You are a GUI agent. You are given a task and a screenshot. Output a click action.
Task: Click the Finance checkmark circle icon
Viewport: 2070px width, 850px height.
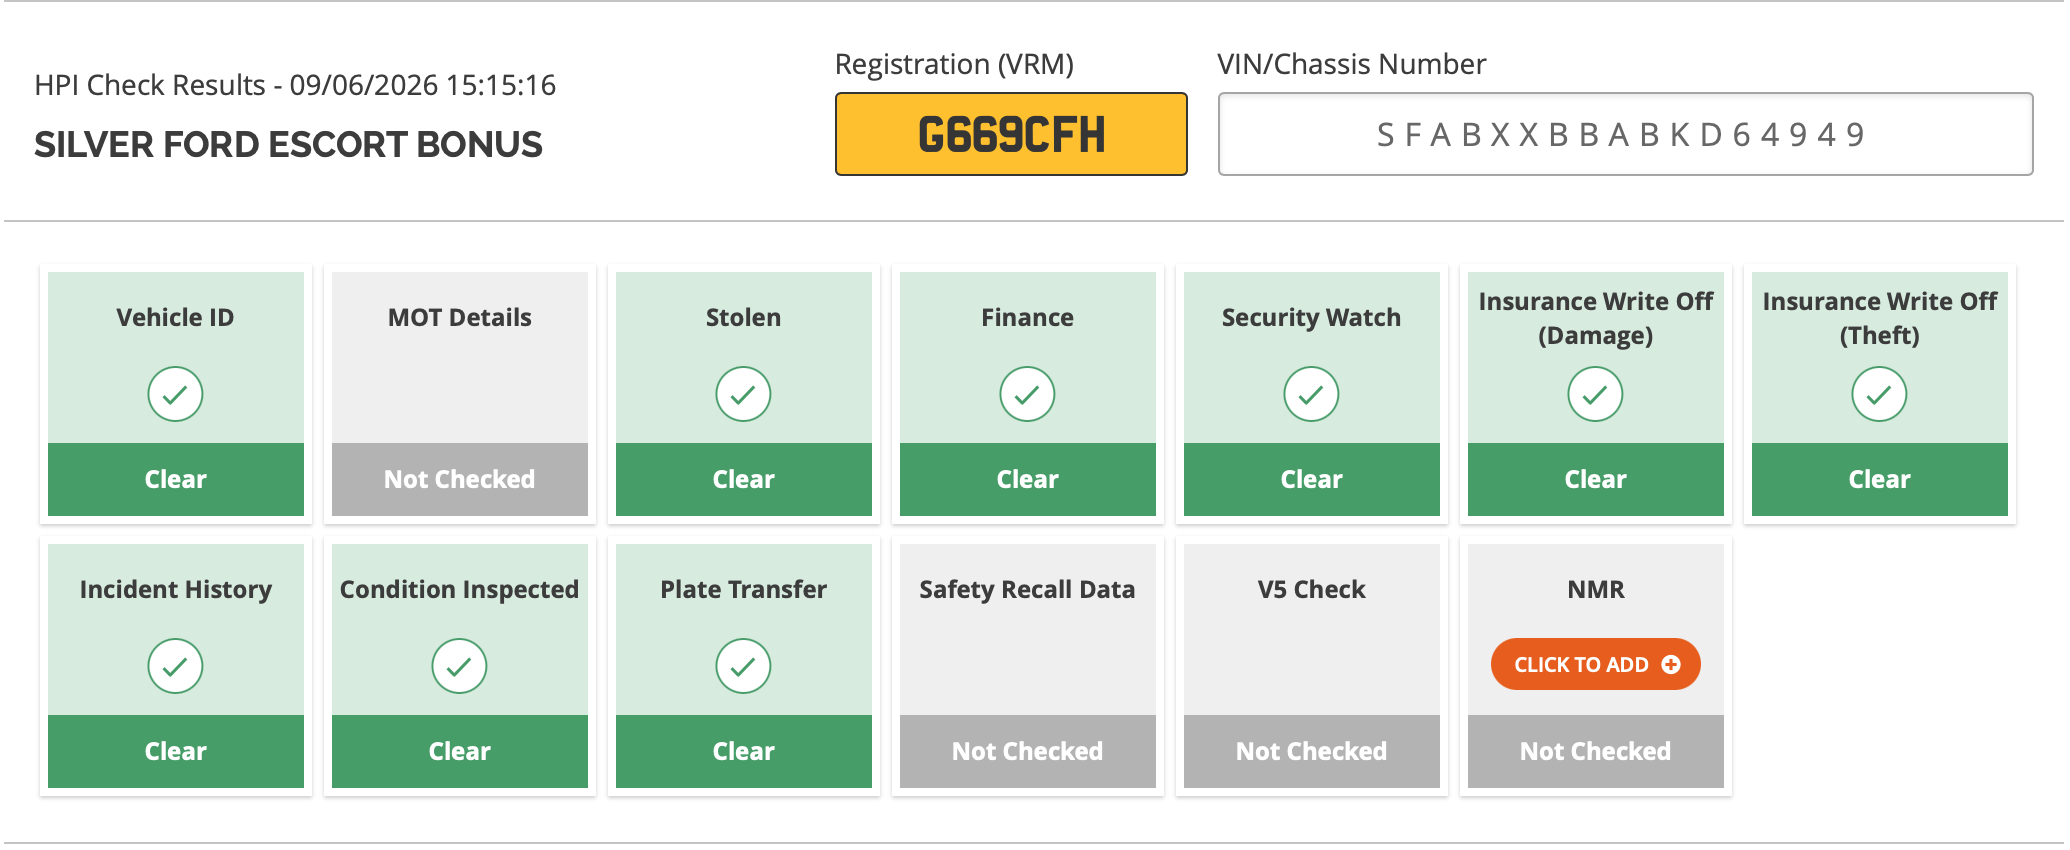coord(1027,394)
